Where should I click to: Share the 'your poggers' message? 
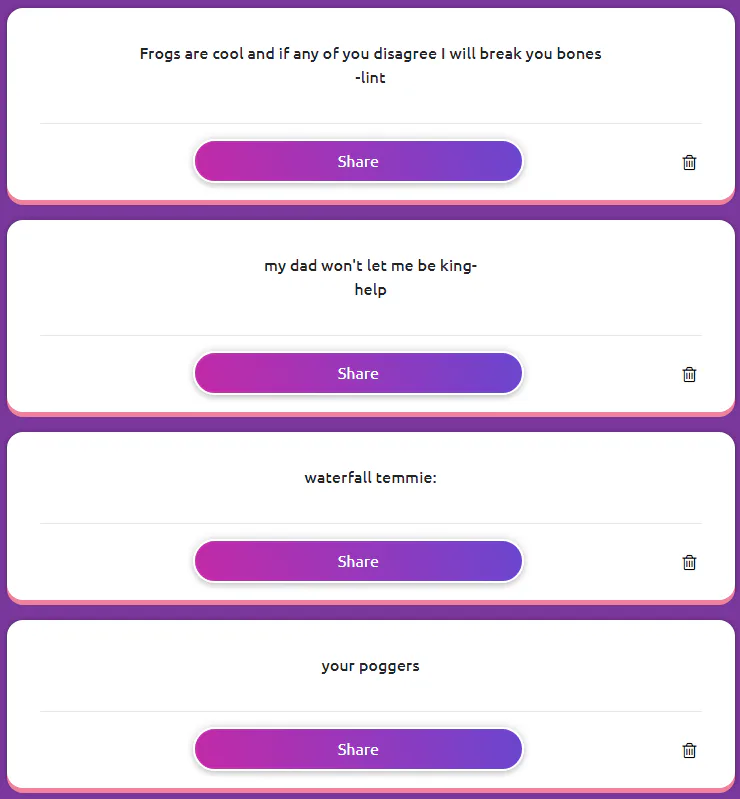pyautogui.click(x=358, y=750)
